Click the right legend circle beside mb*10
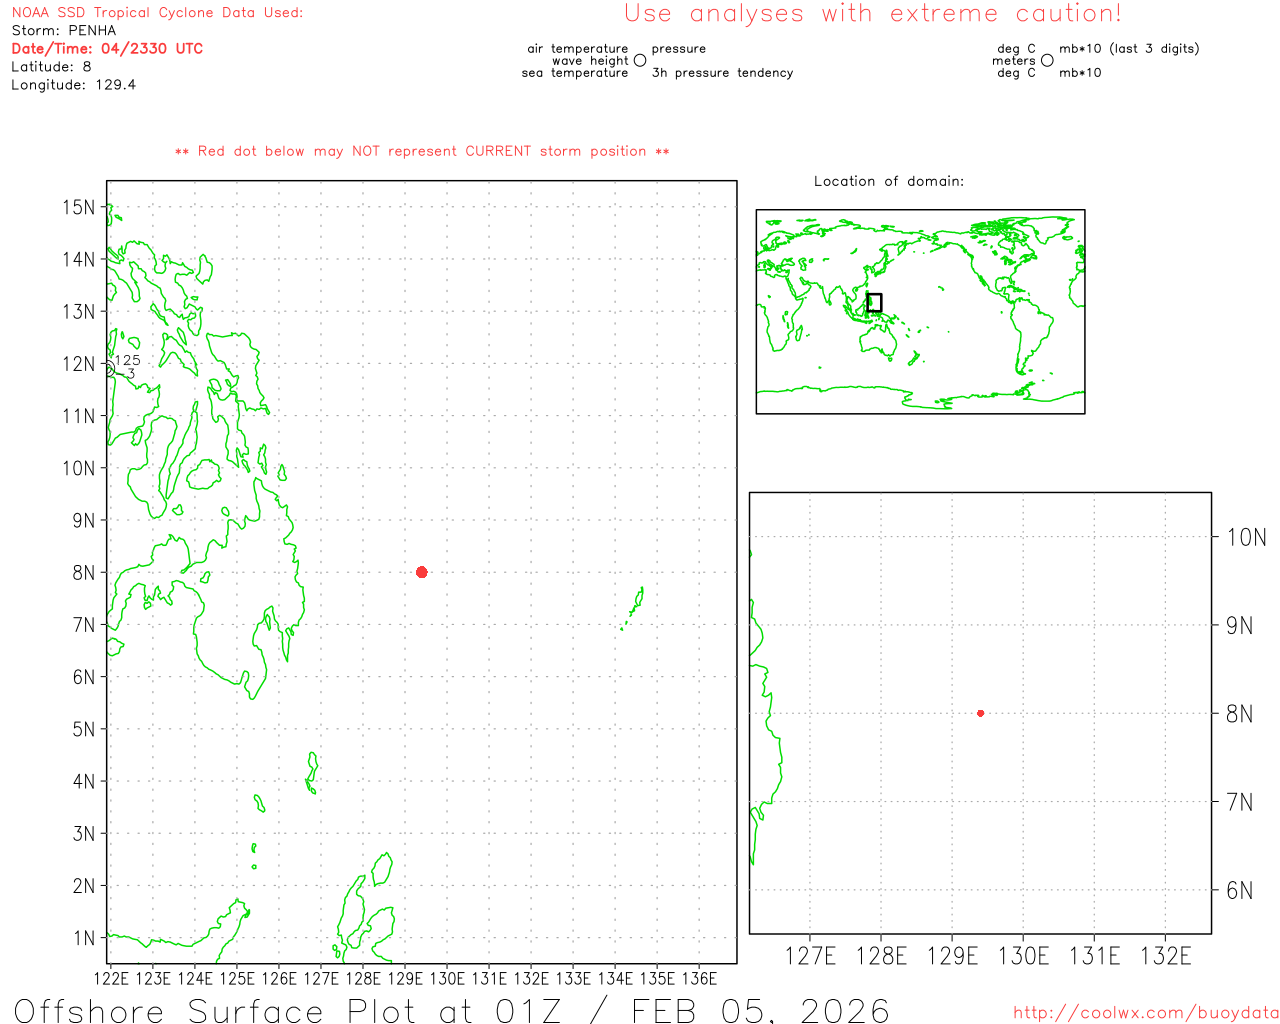Image resolution: width=1280 pixels, height=1024 pixels. (x=1047, y=60)
